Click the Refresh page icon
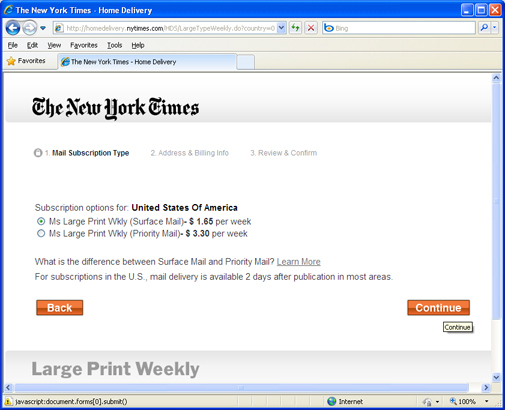Viewport: 505px width, 410px height. click(295, 28)
